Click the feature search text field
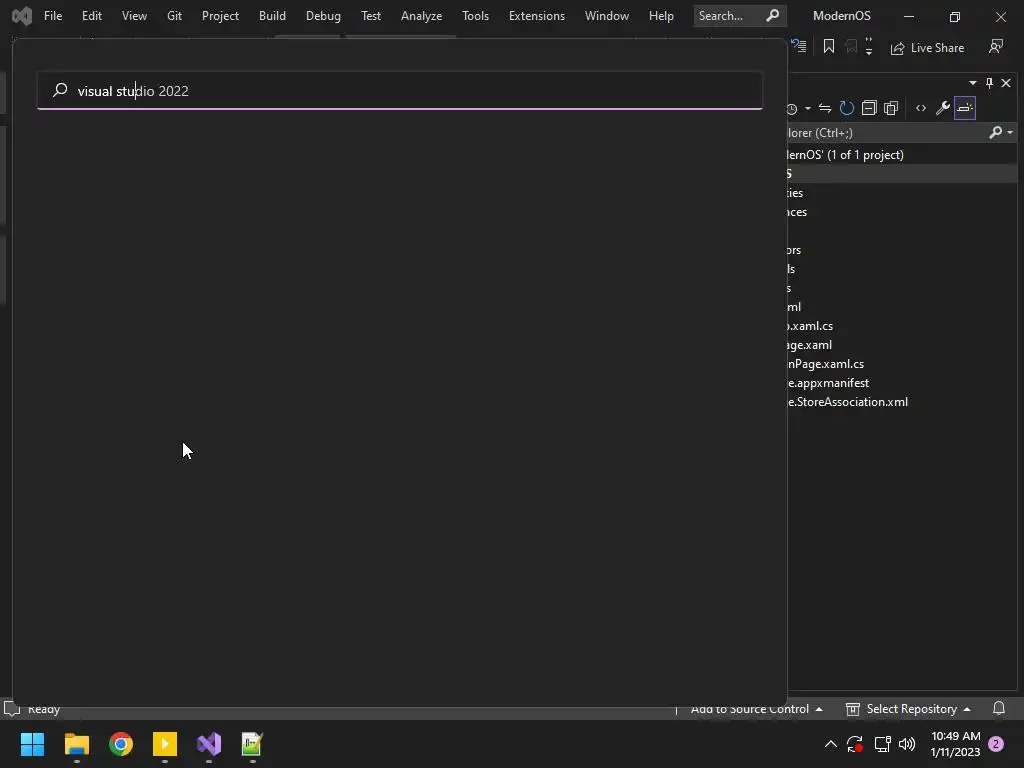Viewport: 1024px width, 768px height. click(400, 91)
